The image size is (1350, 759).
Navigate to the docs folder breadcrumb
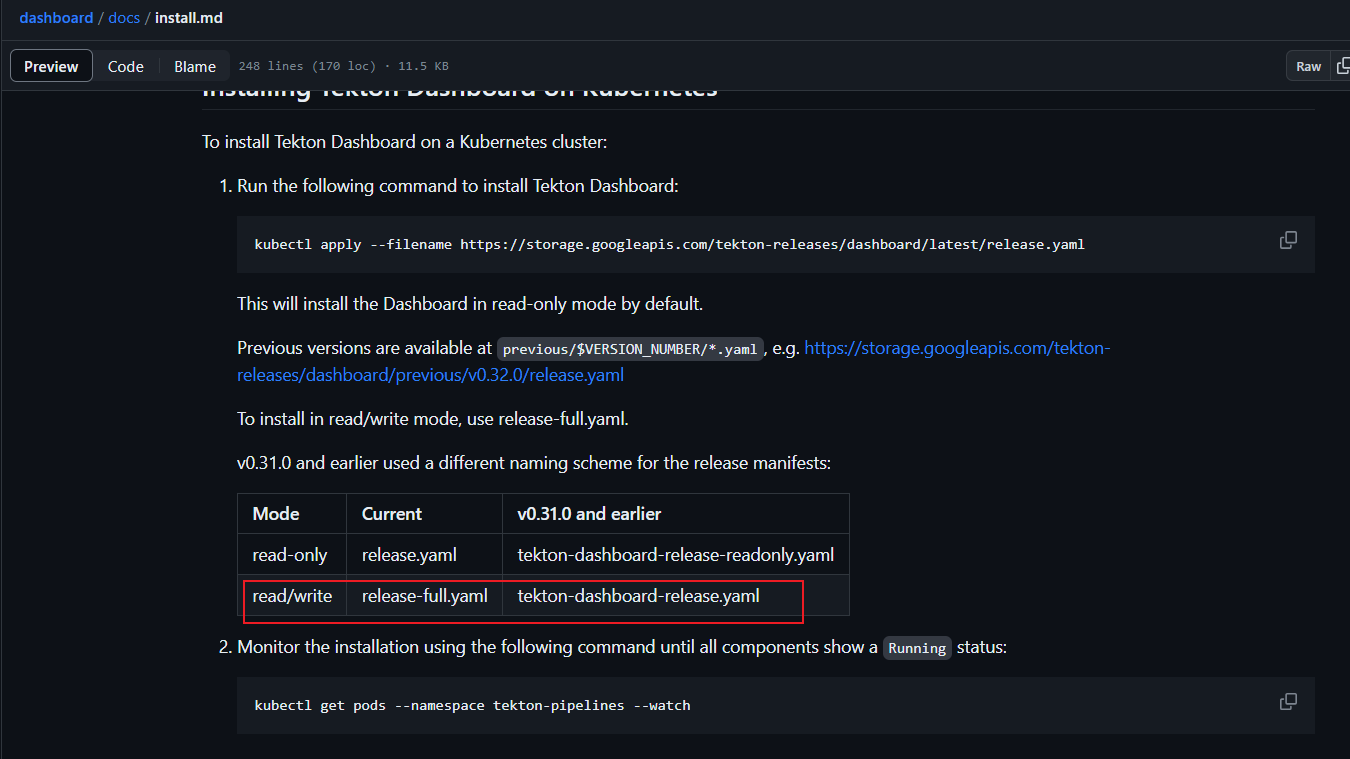tap(124, 18)
